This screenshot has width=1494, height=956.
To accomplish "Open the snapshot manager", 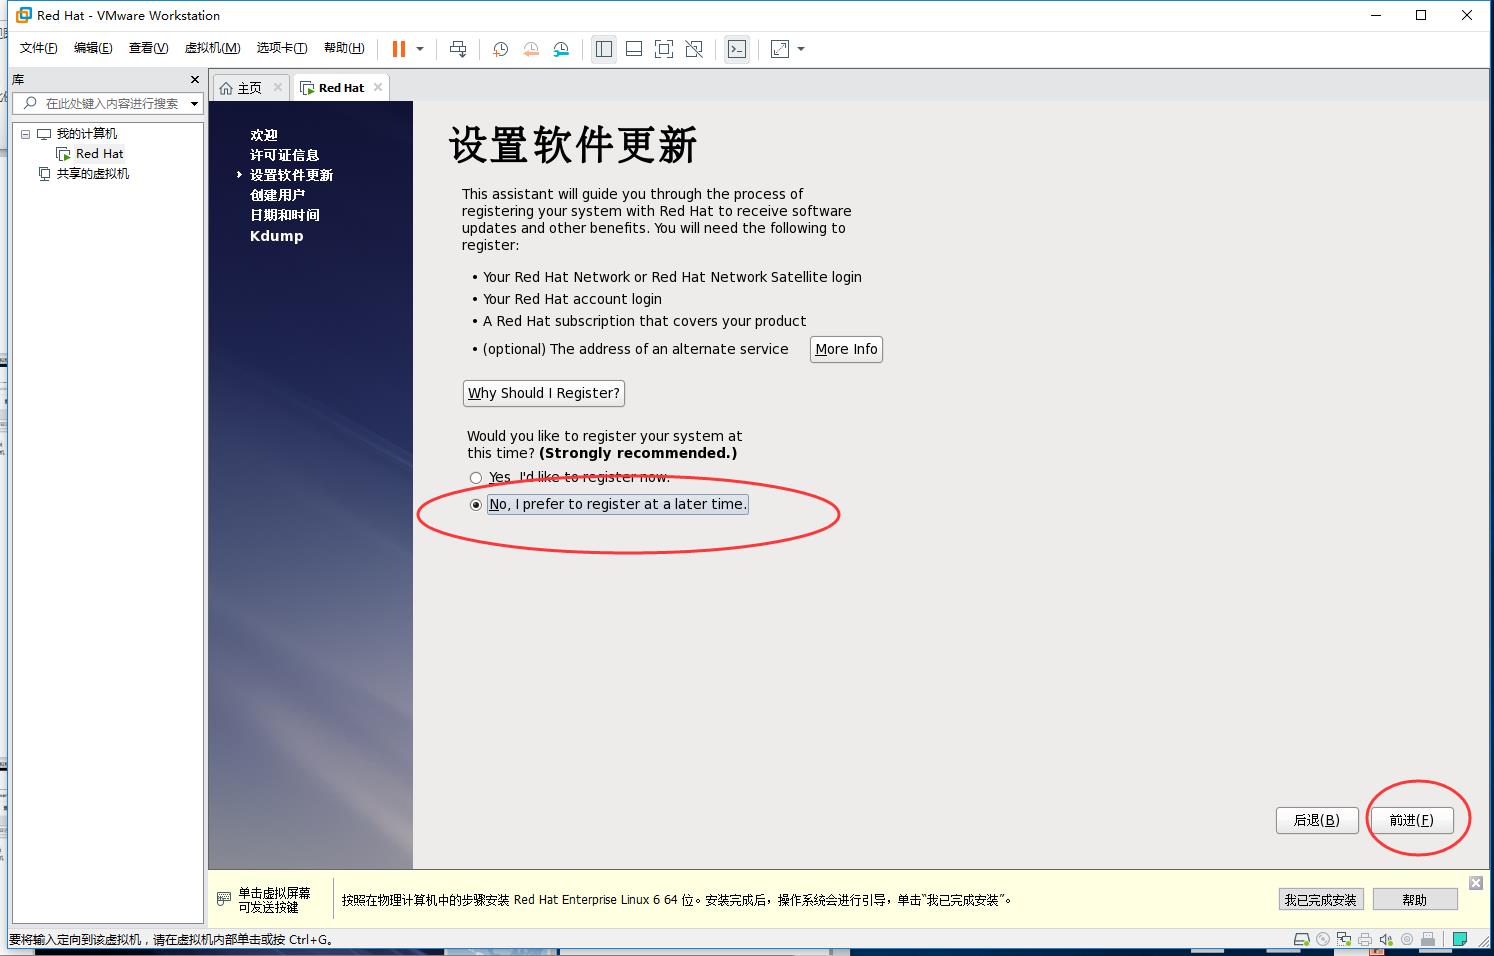I will click(x=561, y=49).
